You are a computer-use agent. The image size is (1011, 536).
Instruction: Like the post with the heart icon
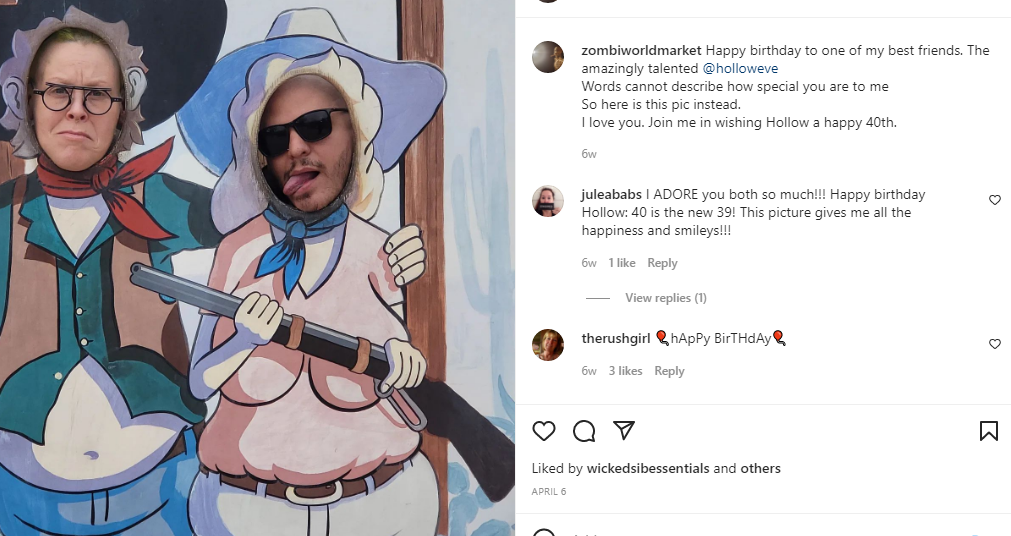click(544, 431)
